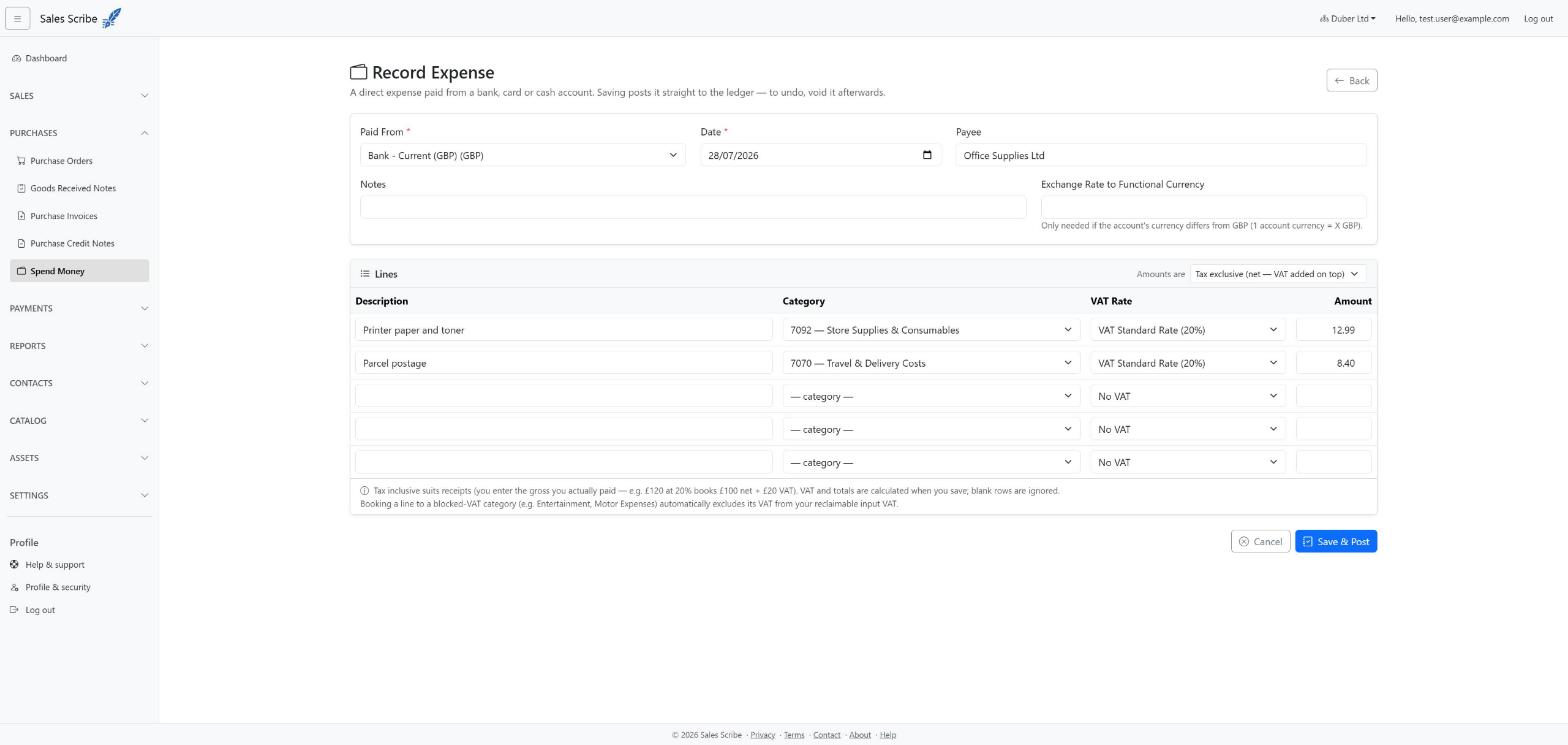Open Spend Money in the sidebar

(x=79, y=271)
